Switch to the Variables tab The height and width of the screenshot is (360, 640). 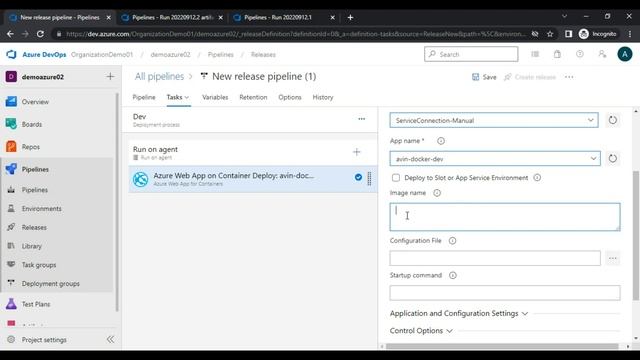(x=215, y=97)
